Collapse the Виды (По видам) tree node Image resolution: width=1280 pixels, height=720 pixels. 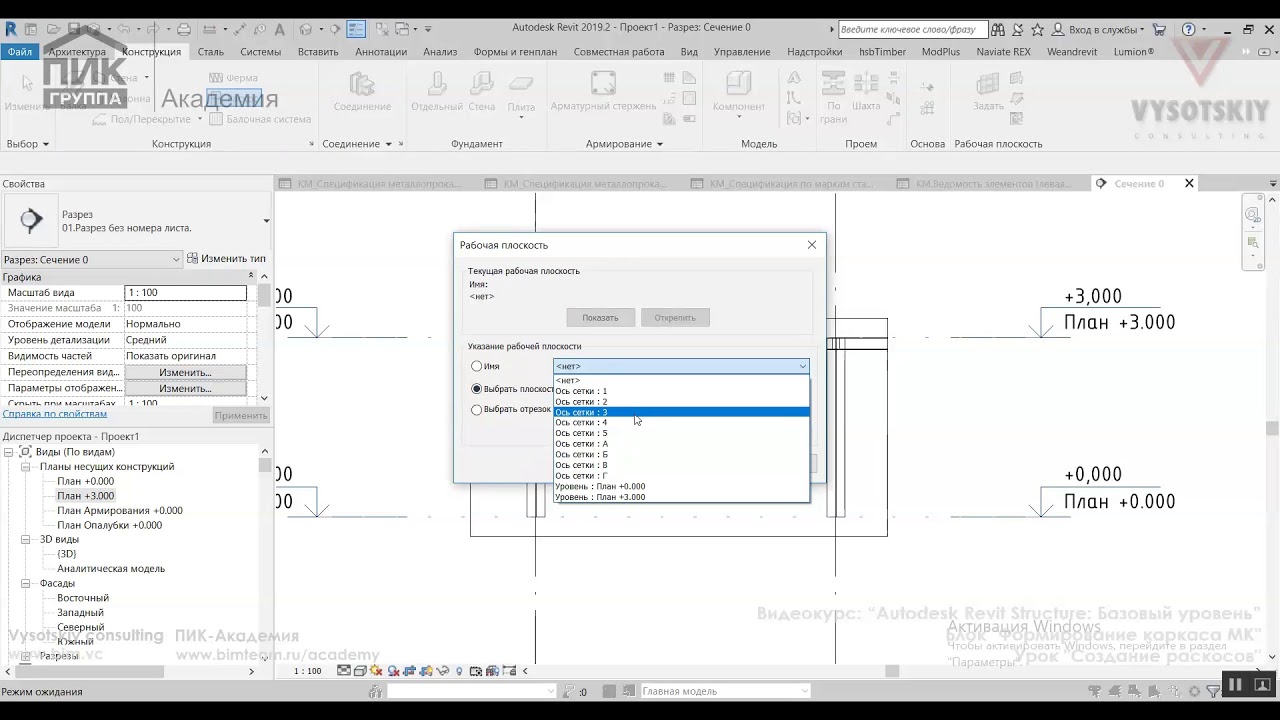(9, 452)
